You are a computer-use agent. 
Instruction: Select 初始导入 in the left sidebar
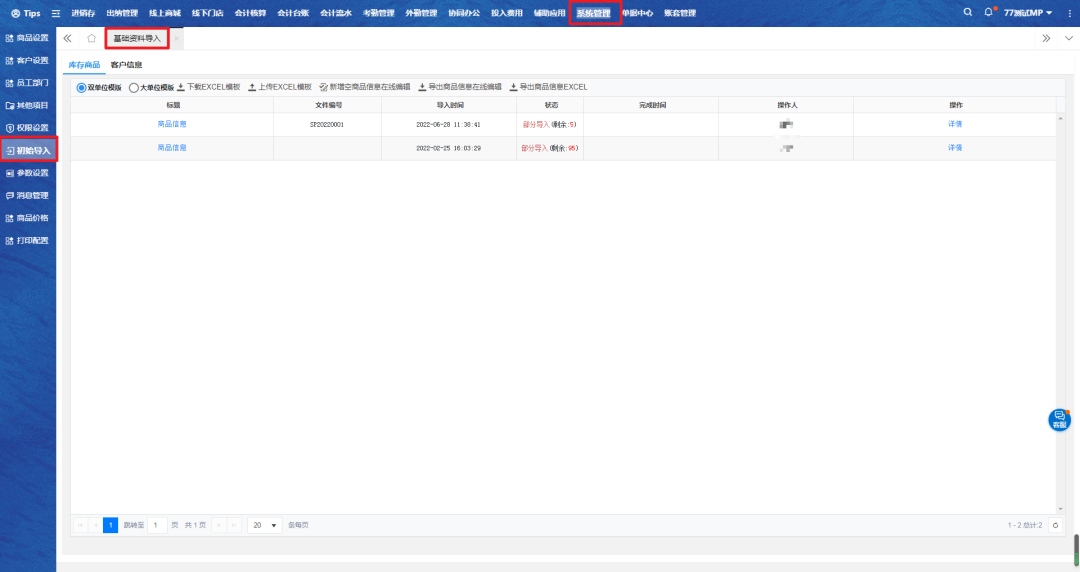pyautogui.click(x=28, y=150)
